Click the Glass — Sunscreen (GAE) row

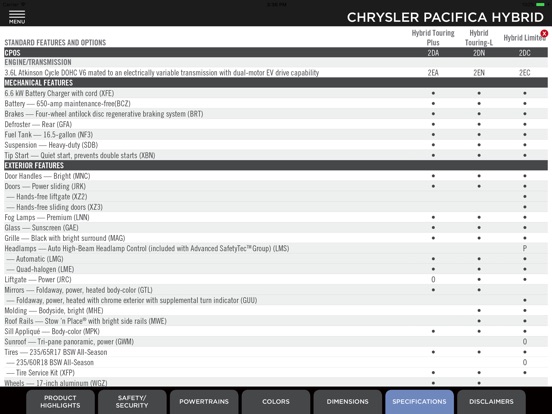[276, 227]
